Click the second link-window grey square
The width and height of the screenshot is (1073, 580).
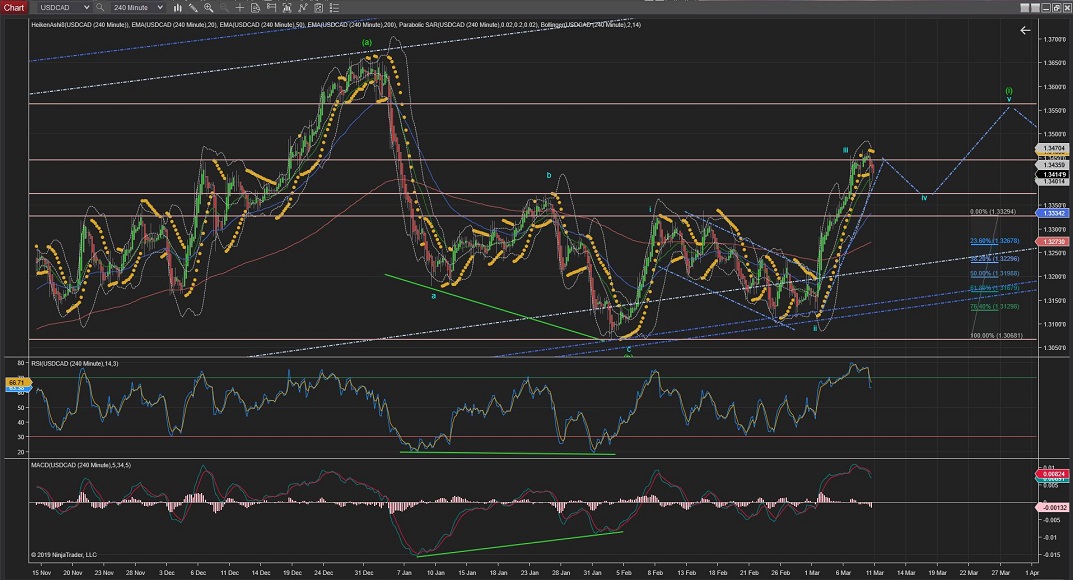click(1035, 8)
